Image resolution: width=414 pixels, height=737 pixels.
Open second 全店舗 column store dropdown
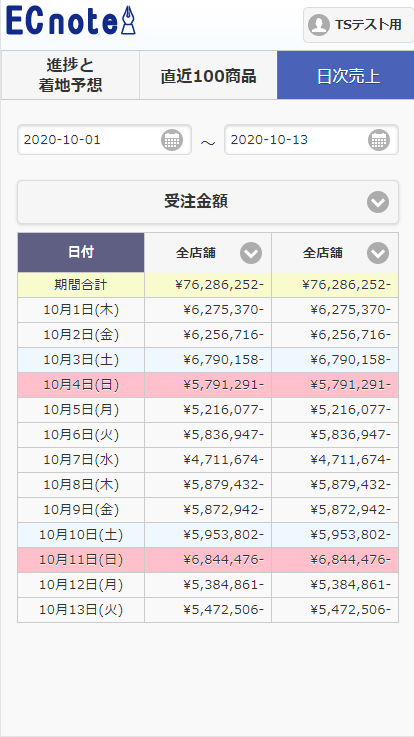click(x=378, y=253)
